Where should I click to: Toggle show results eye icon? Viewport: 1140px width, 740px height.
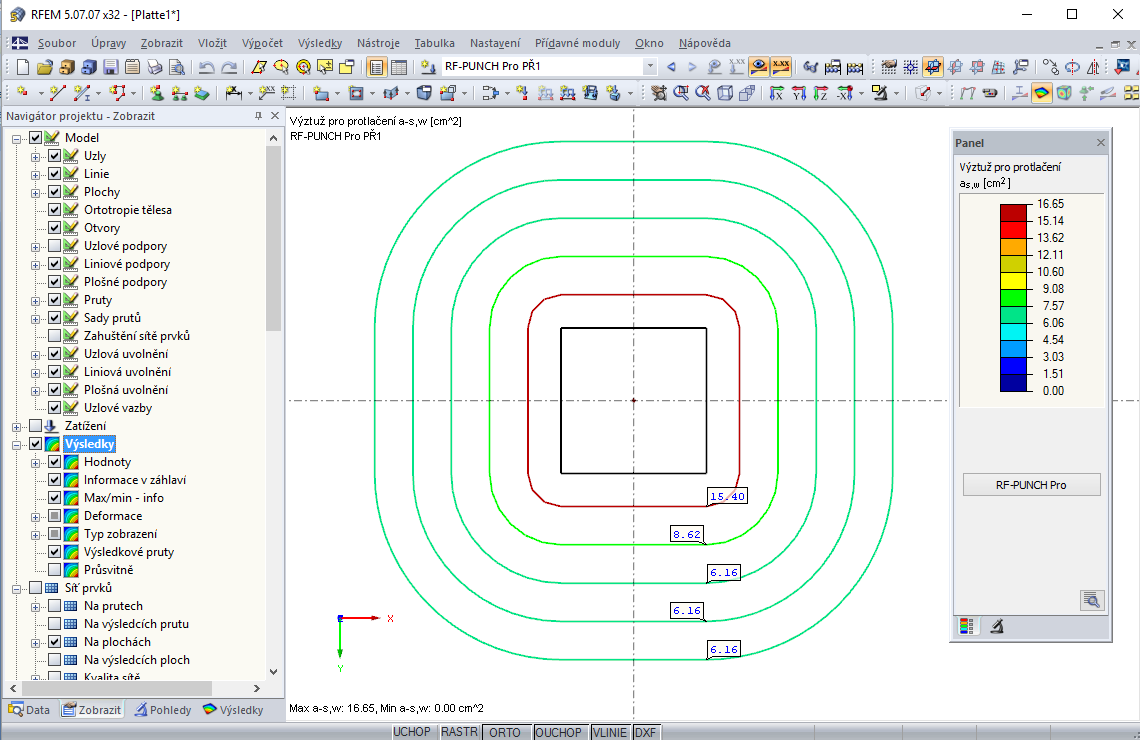tap(759, 67)
